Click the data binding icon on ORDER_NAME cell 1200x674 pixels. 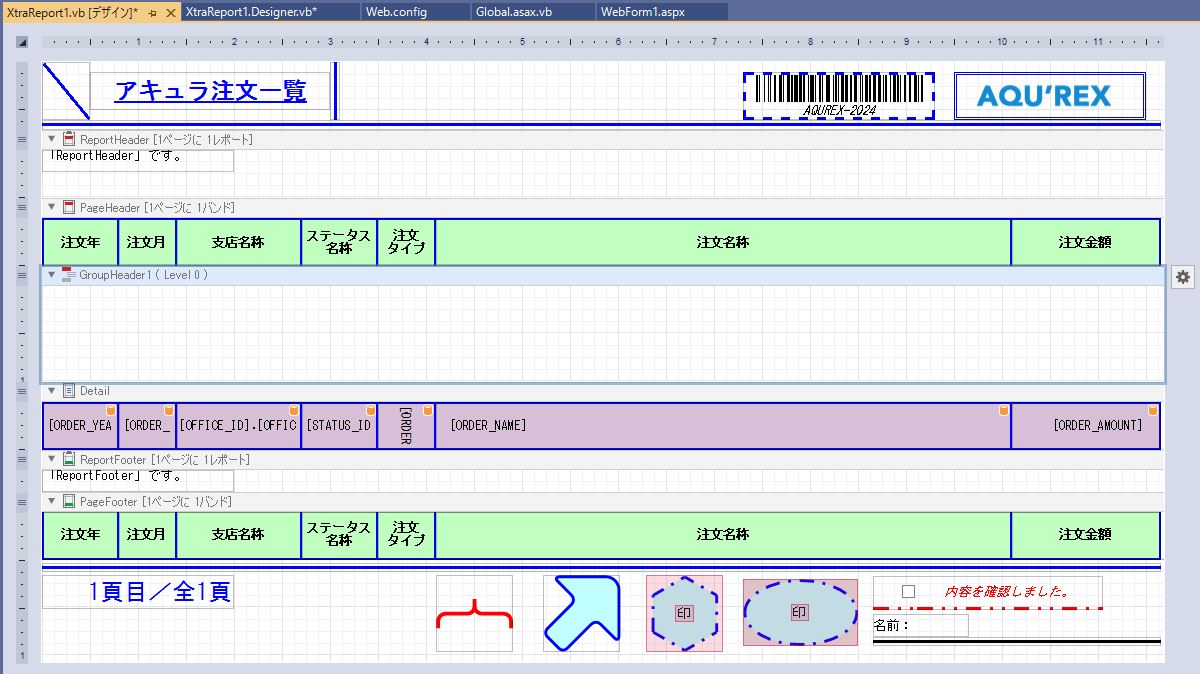coord(1003,410)
